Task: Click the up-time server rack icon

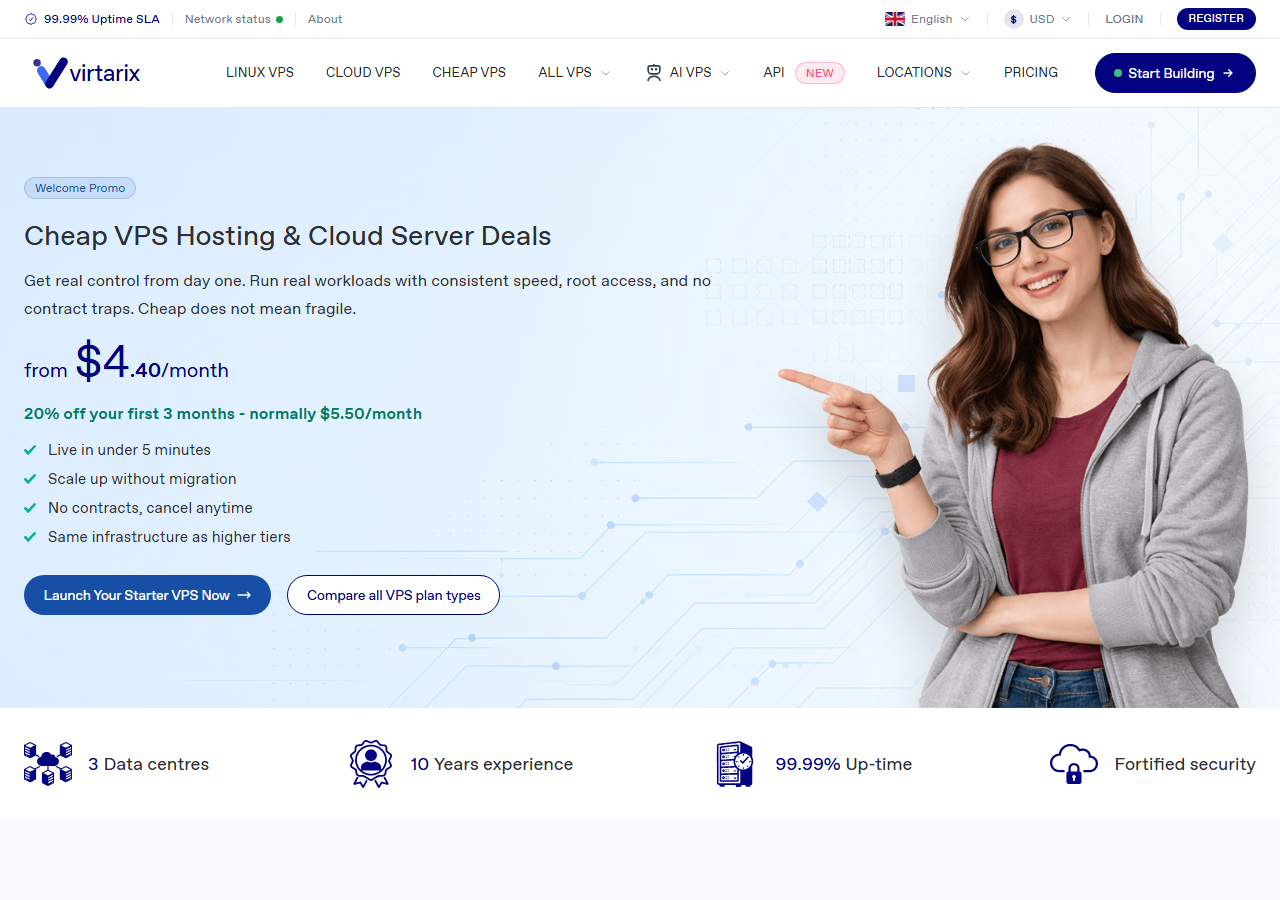Action: click(735, 764)
